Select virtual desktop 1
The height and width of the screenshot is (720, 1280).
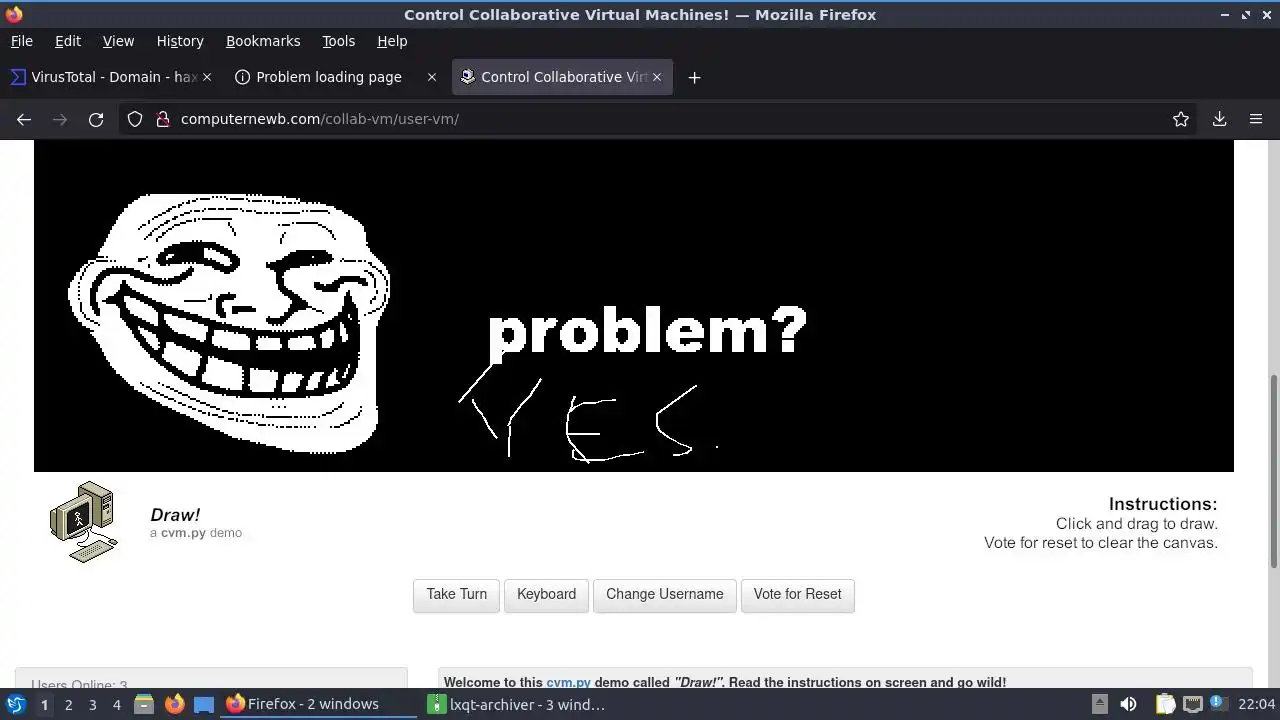click(x=44, y=704)
